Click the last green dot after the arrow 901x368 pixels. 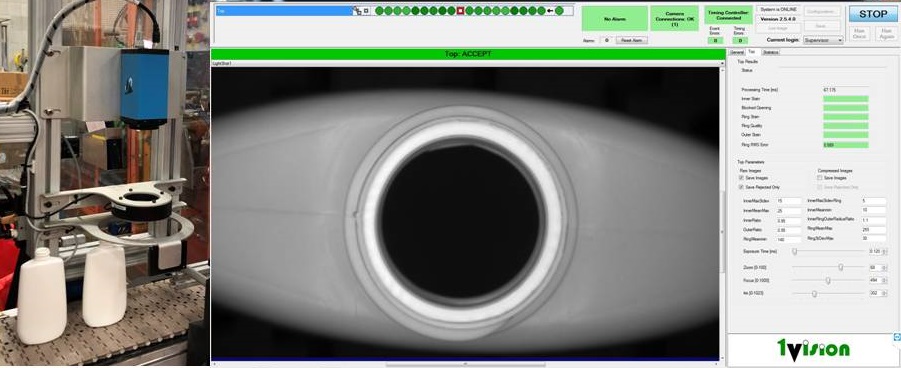559,10
